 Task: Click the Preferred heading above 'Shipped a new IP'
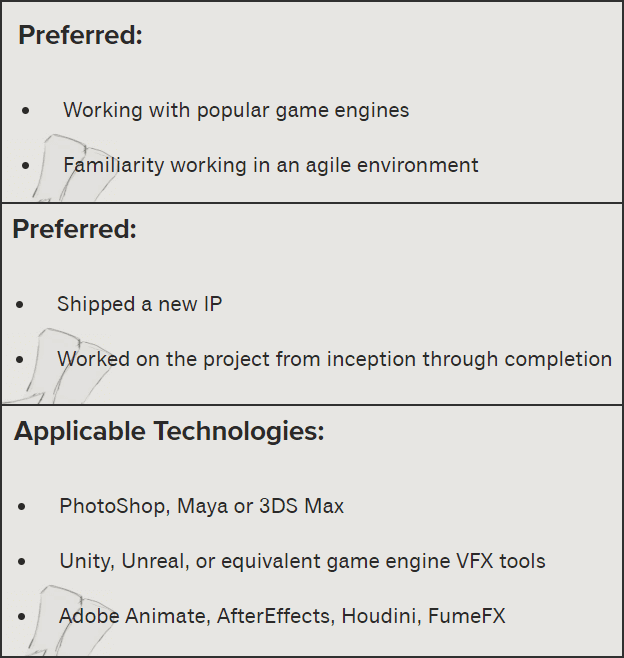75,229
